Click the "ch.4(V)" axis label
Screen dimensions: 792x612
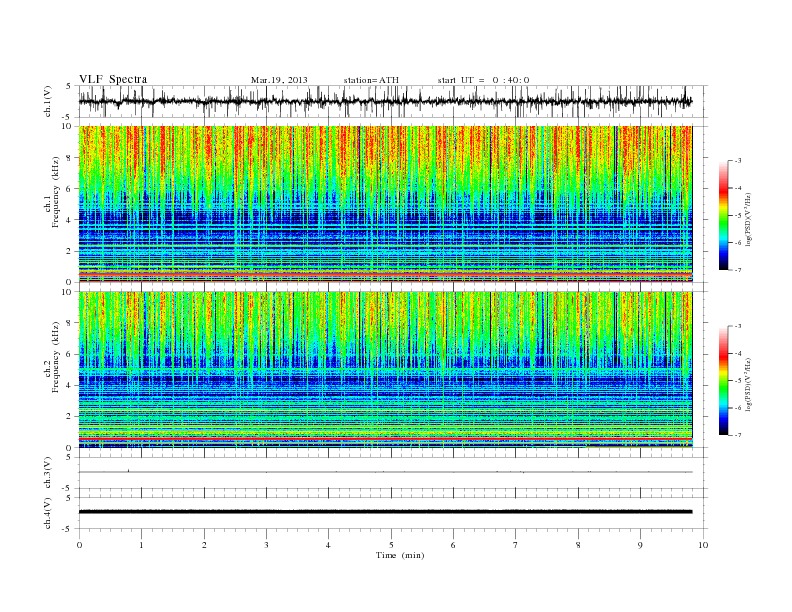pyautogui.click(x=48, y=513)
